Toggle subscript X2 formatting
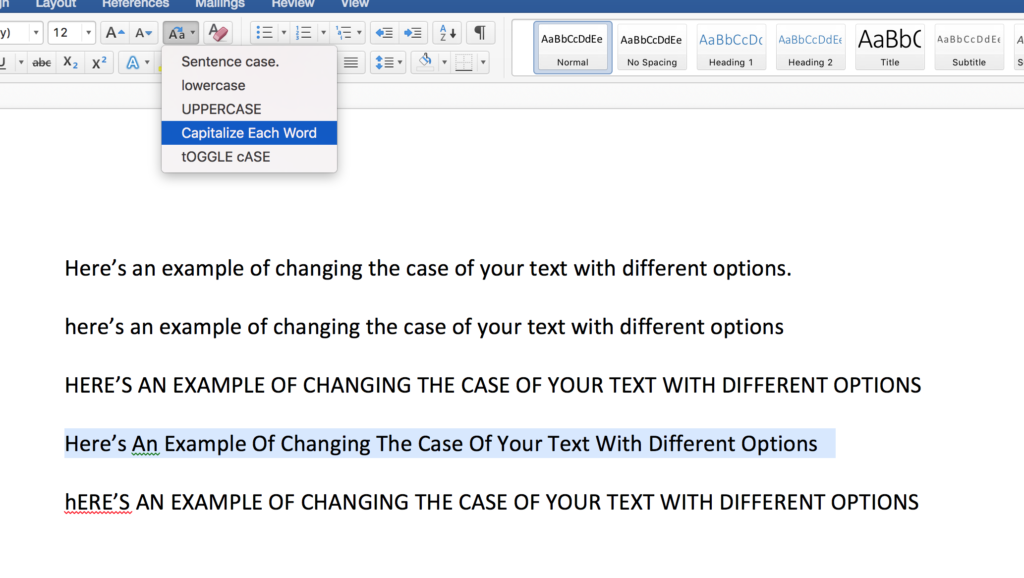The width and height of the screenshot is (1024, 578). (x=71, y=63)
